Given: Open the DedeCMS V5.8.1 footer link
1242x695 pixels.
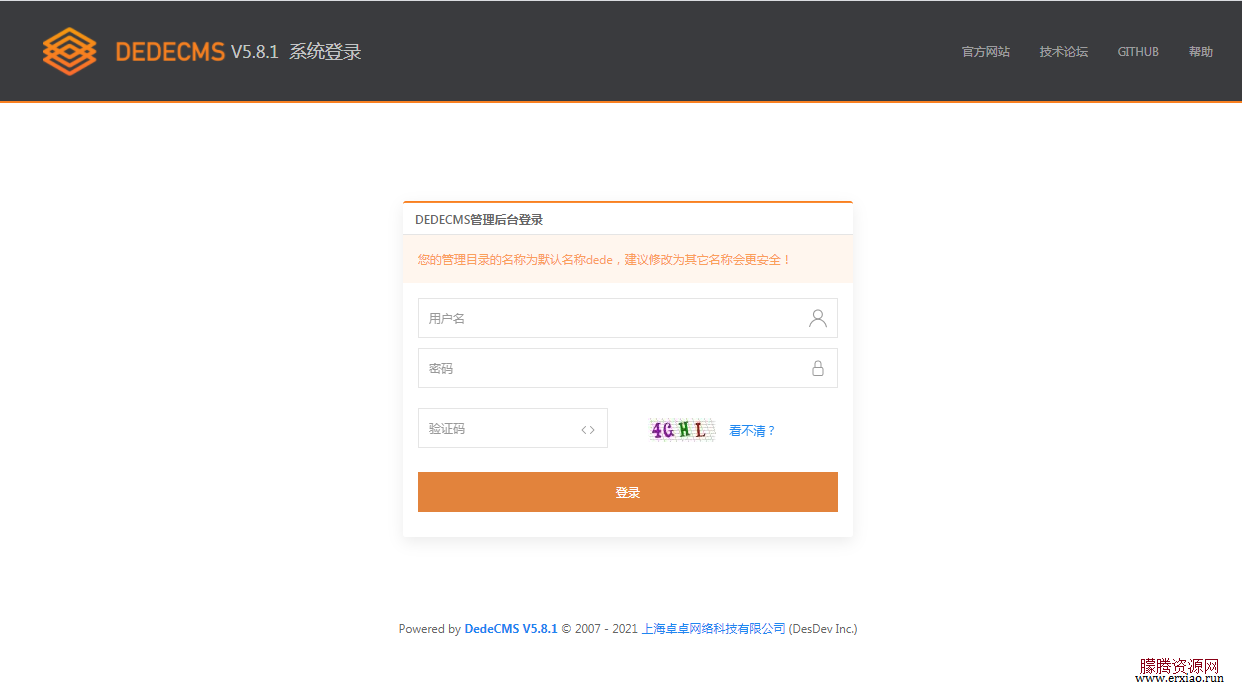Looking at the screenshot, I should coord(511,629).
